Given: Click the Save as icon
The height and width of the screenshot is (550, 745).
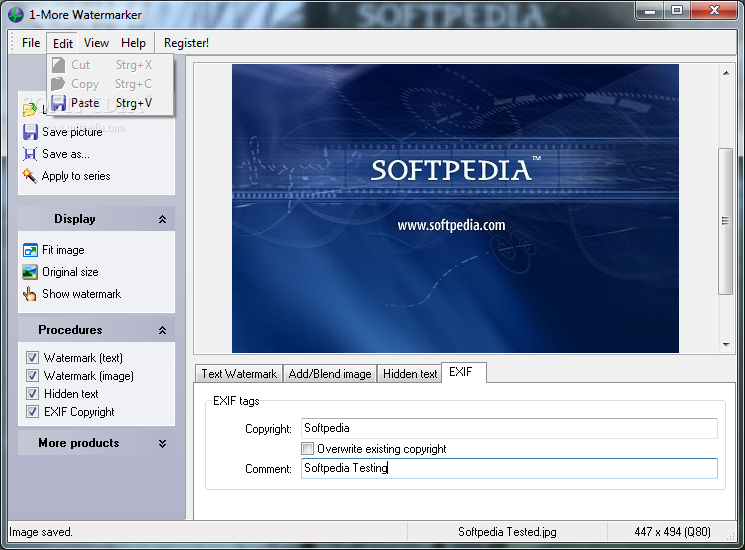Looking at the screenshot, I should click(x=30, y=154).
